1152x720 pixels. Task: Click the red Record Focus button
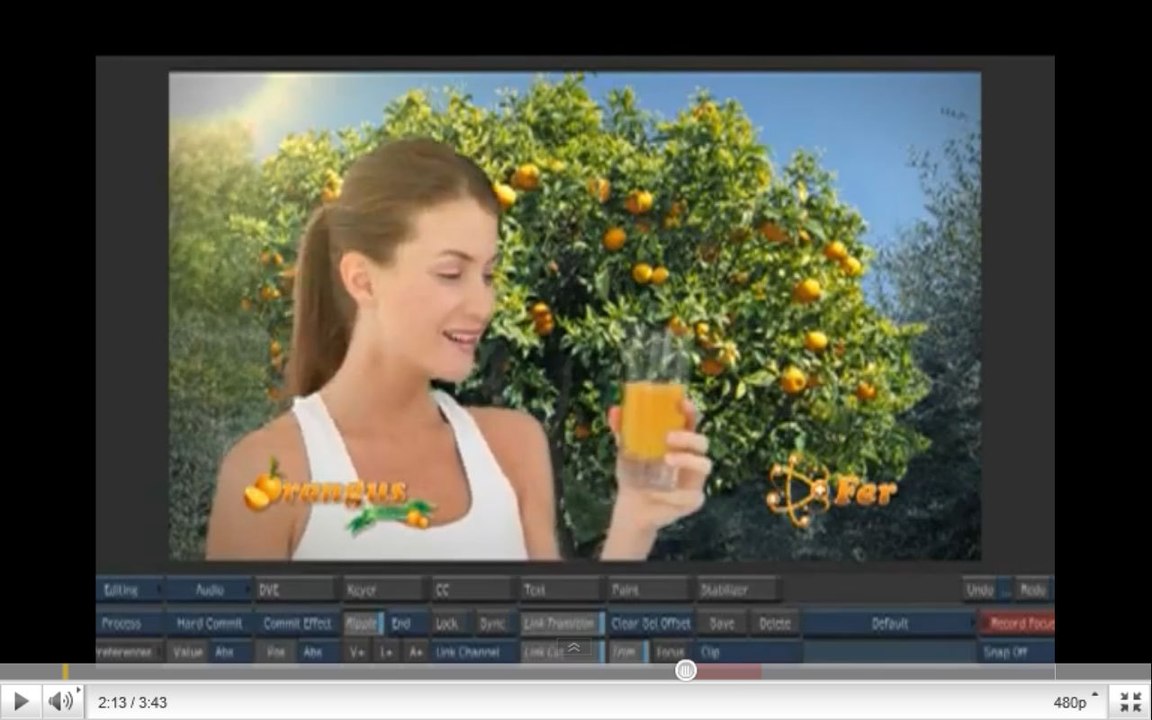(x=1018, y=623)
